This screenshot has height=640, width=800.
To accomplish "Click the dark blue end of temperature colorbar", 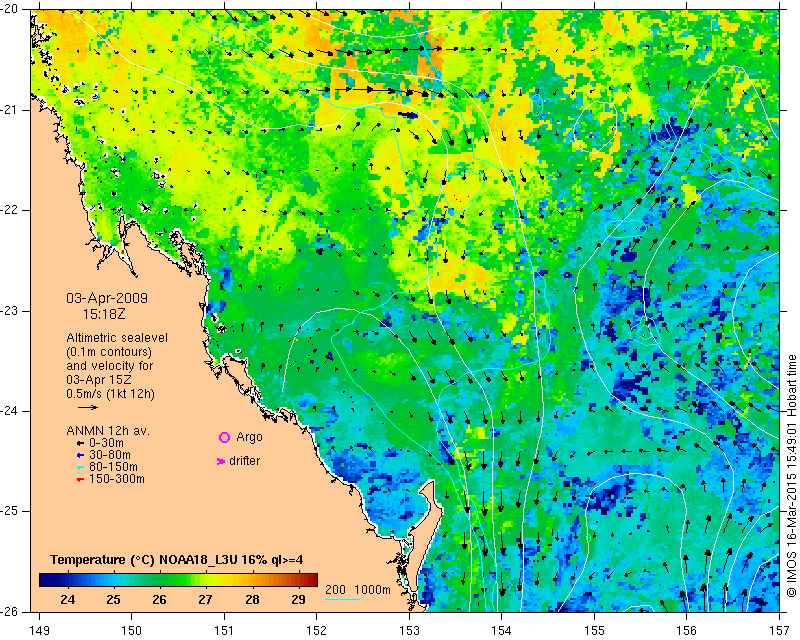I will click(x=45, y=579).
